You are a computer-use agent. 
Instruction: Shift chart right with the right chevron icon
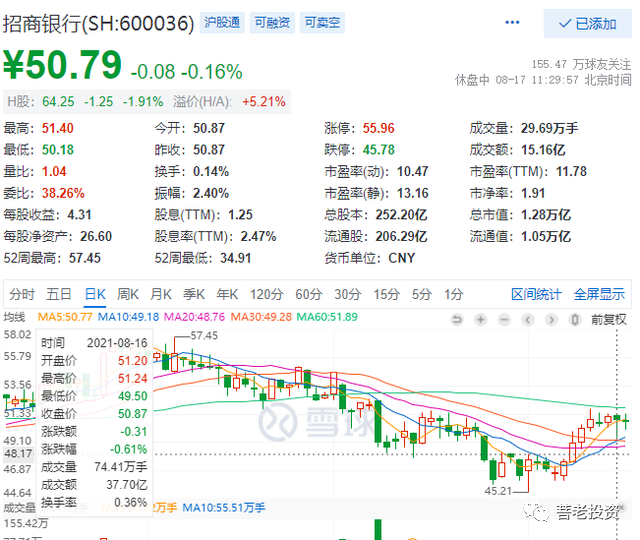point(551,319)
